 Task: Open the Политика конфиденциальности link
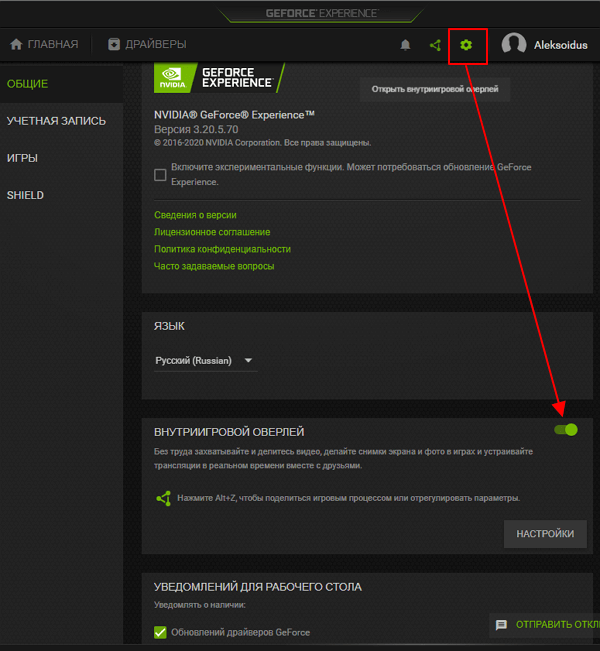coord(223,249)
